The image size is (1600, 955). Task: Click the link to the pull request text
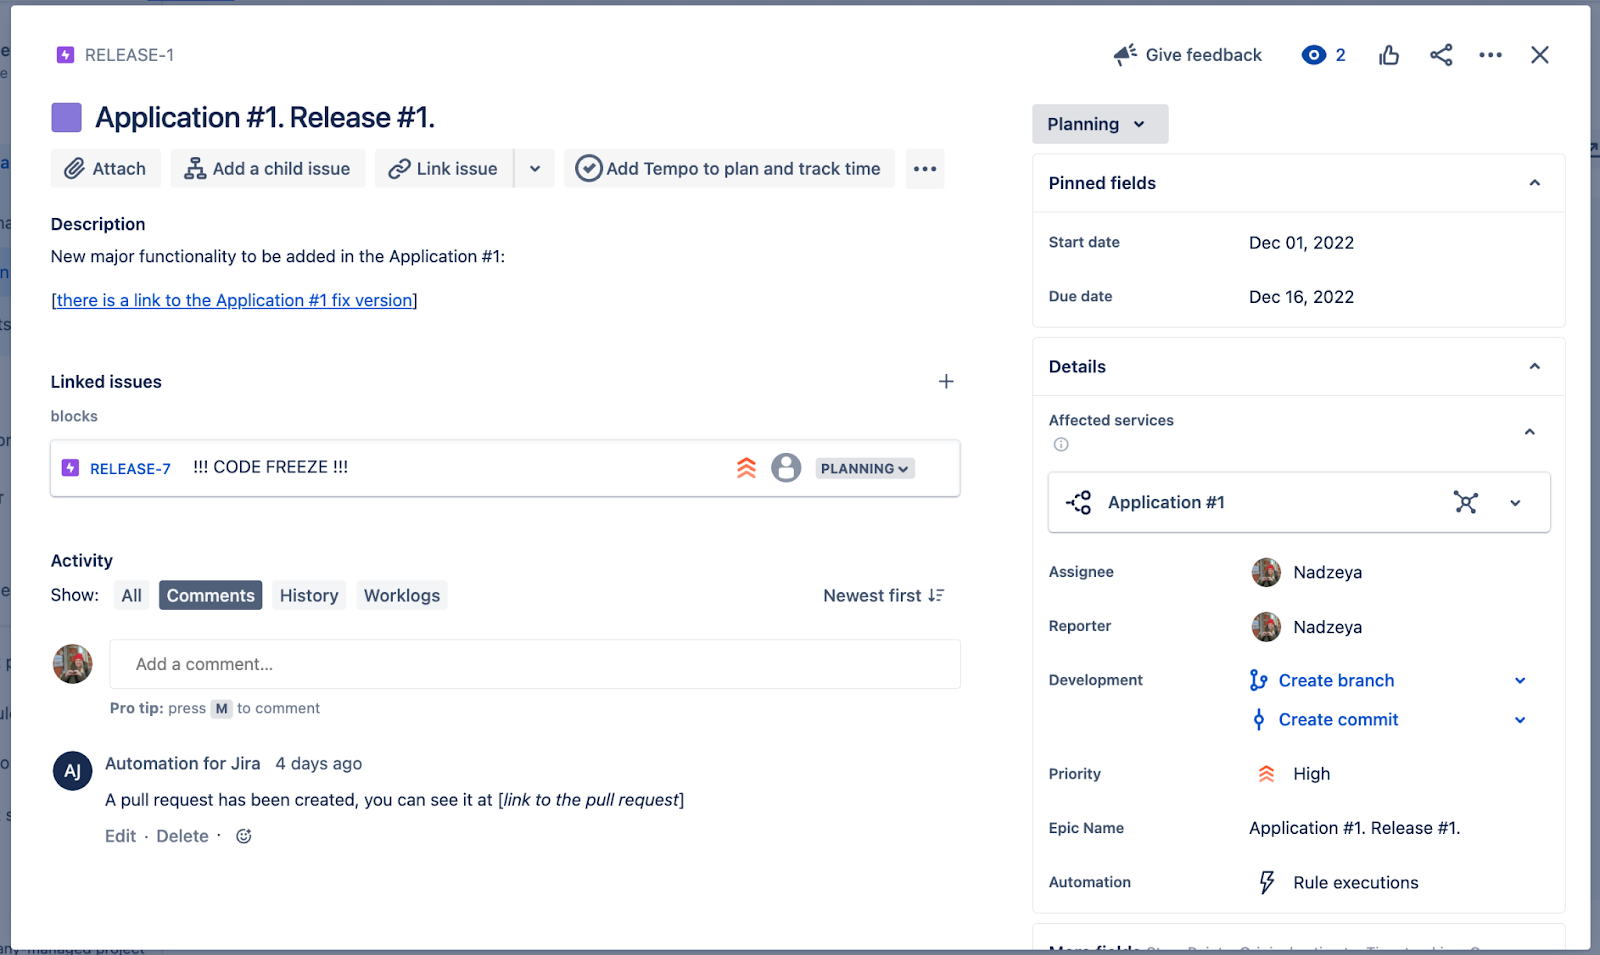591,800
